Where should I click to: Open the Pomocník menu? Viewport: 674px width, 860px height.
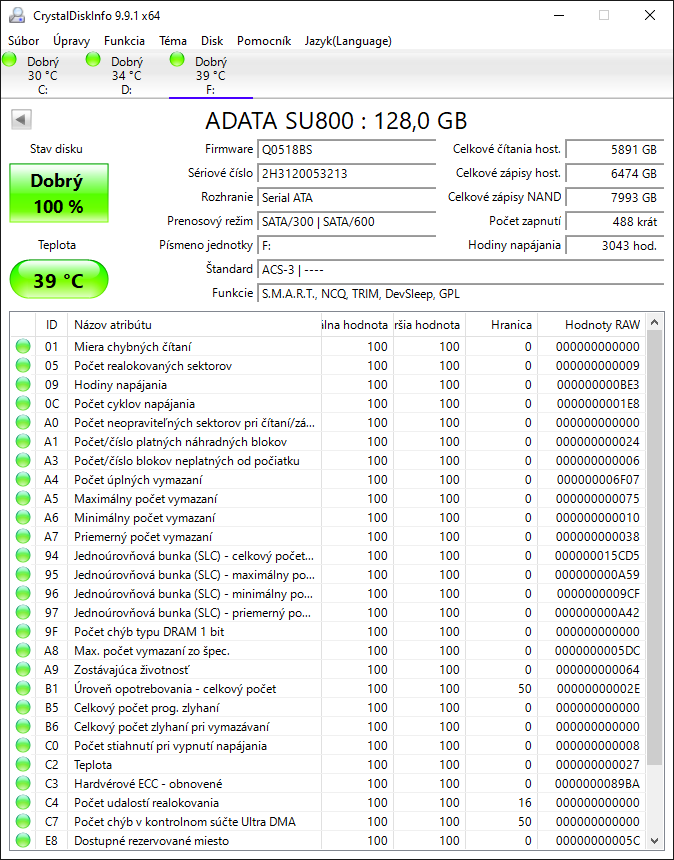[264, 41]
